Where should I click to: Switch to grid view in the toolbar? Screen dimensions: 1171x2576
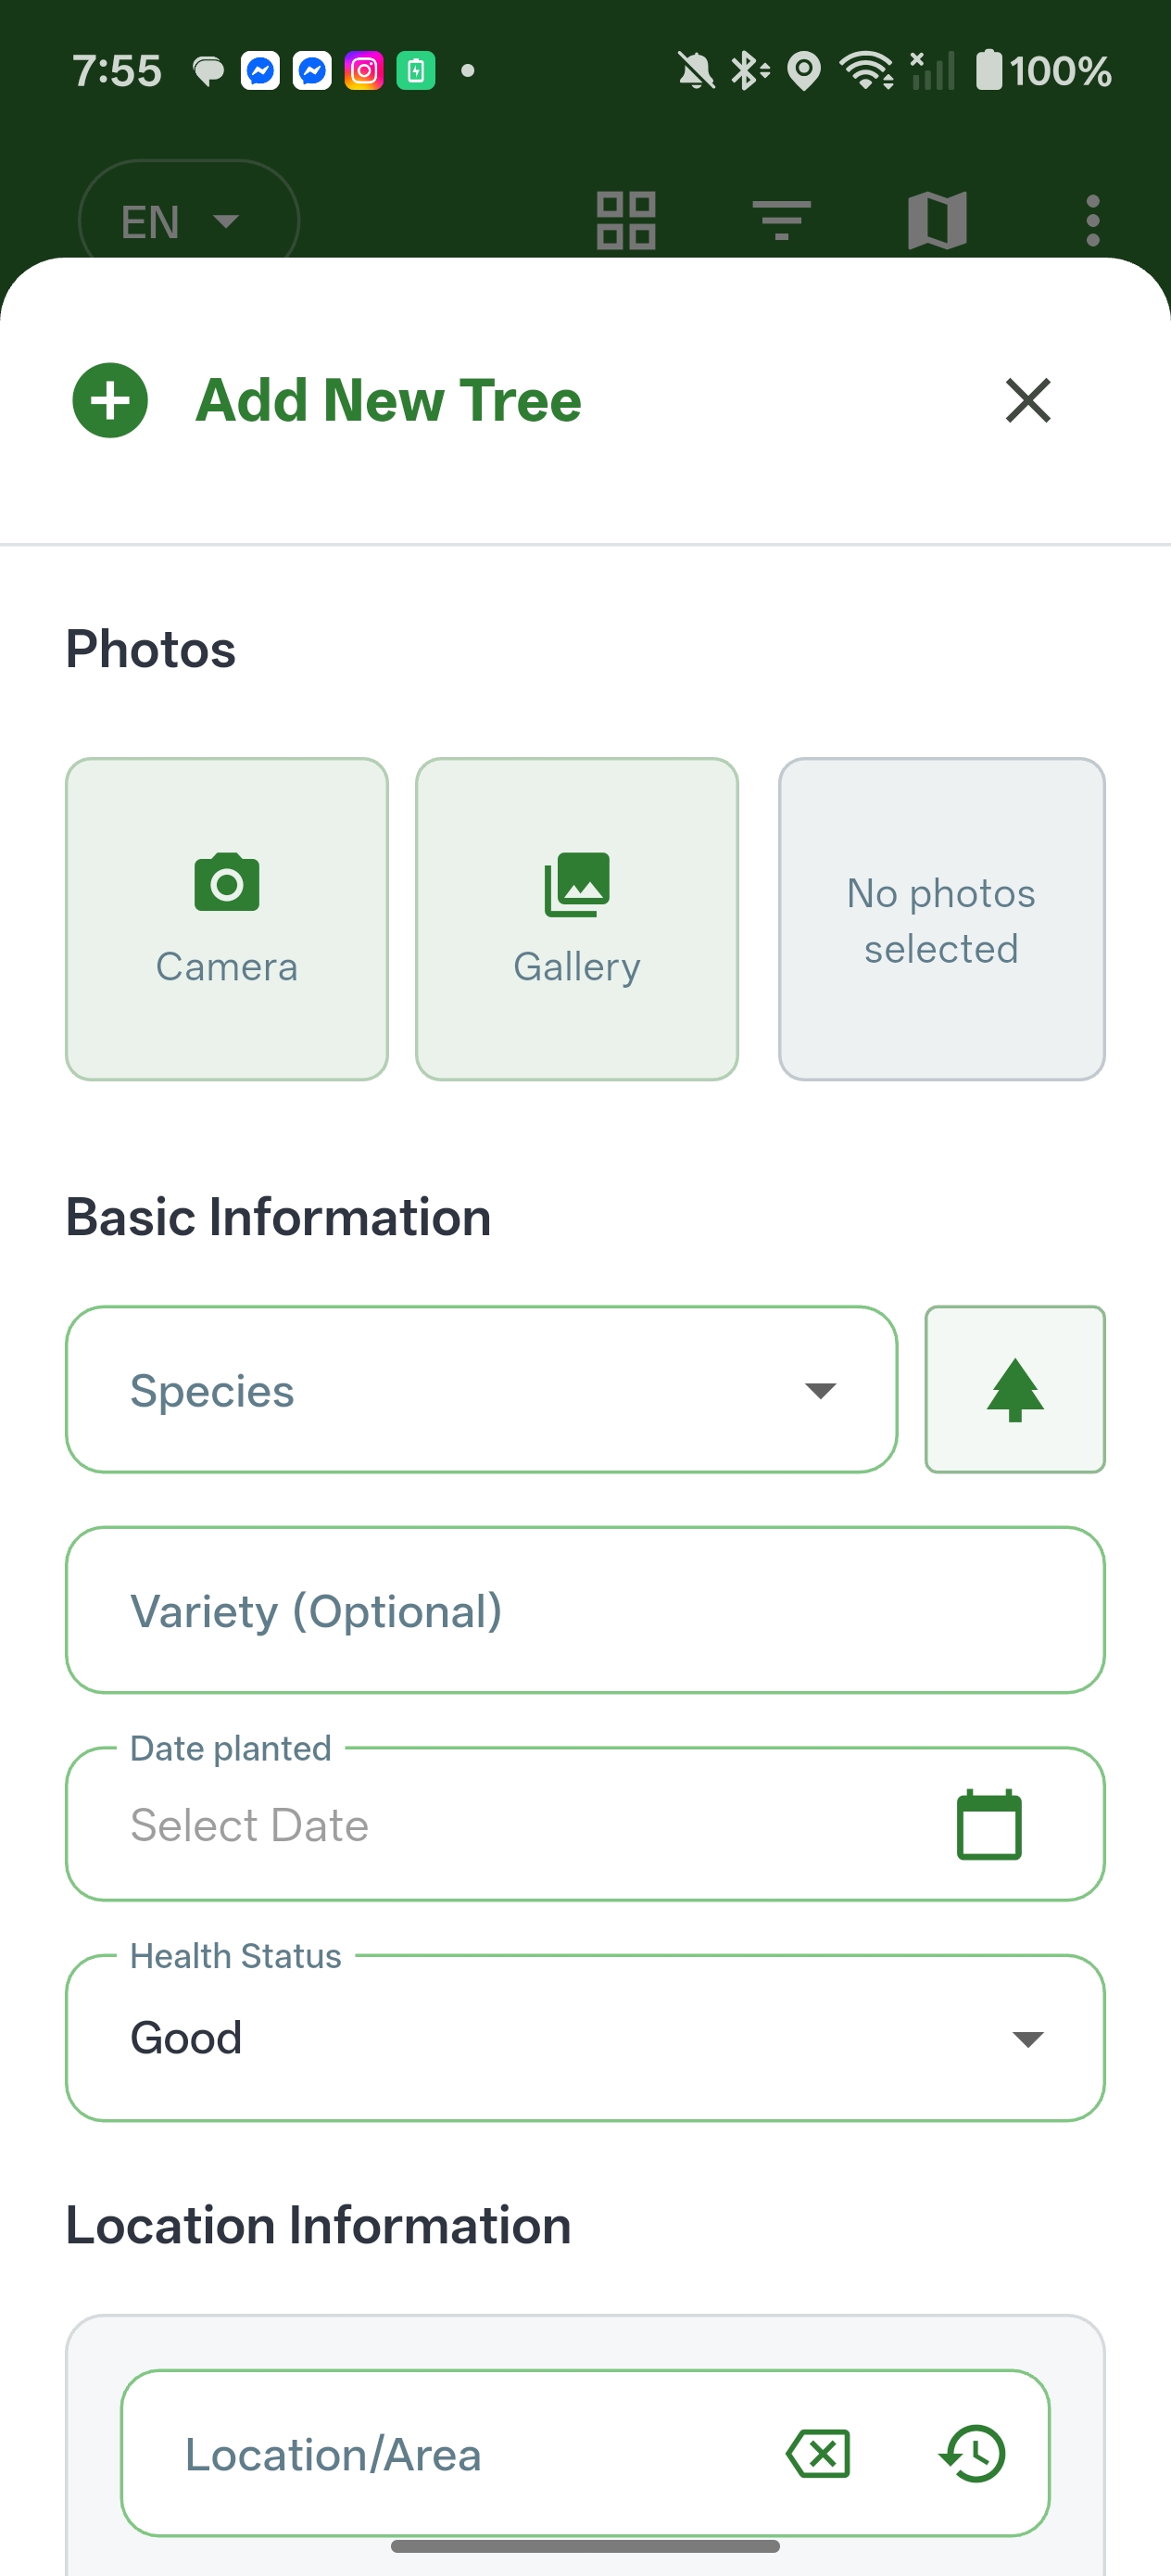tap(624, 219)
